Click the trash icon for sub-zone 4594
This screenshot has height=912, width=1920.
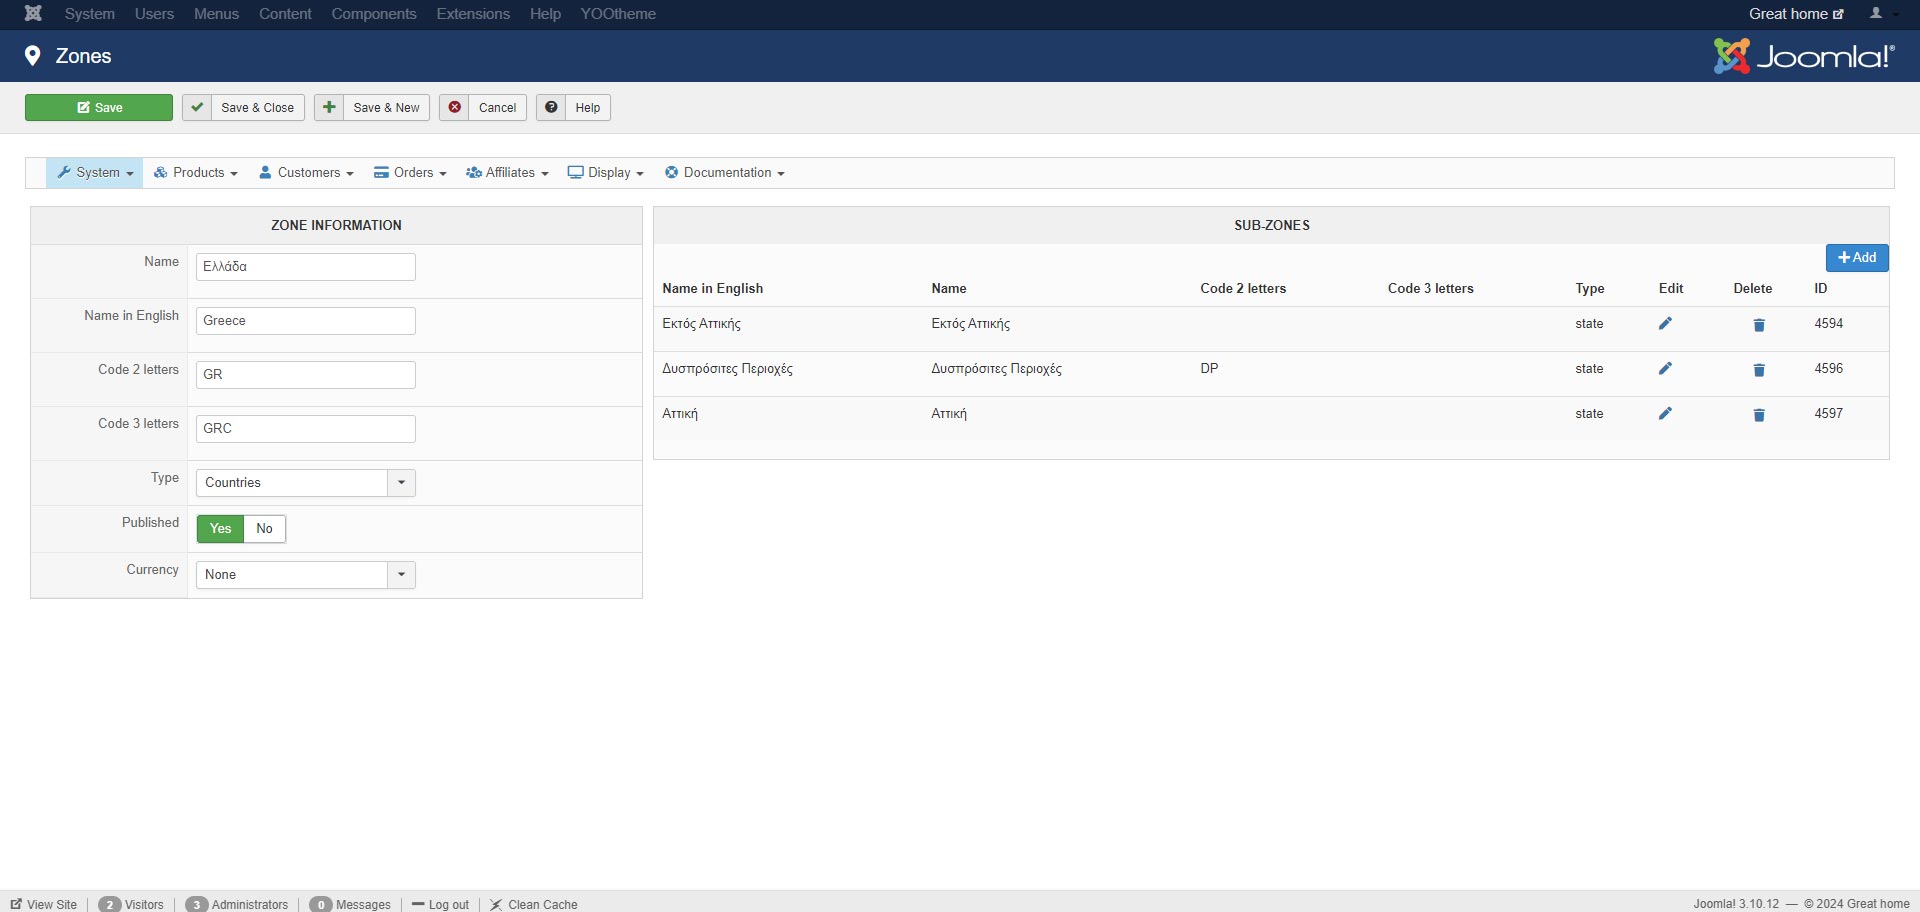(1759, 325)
